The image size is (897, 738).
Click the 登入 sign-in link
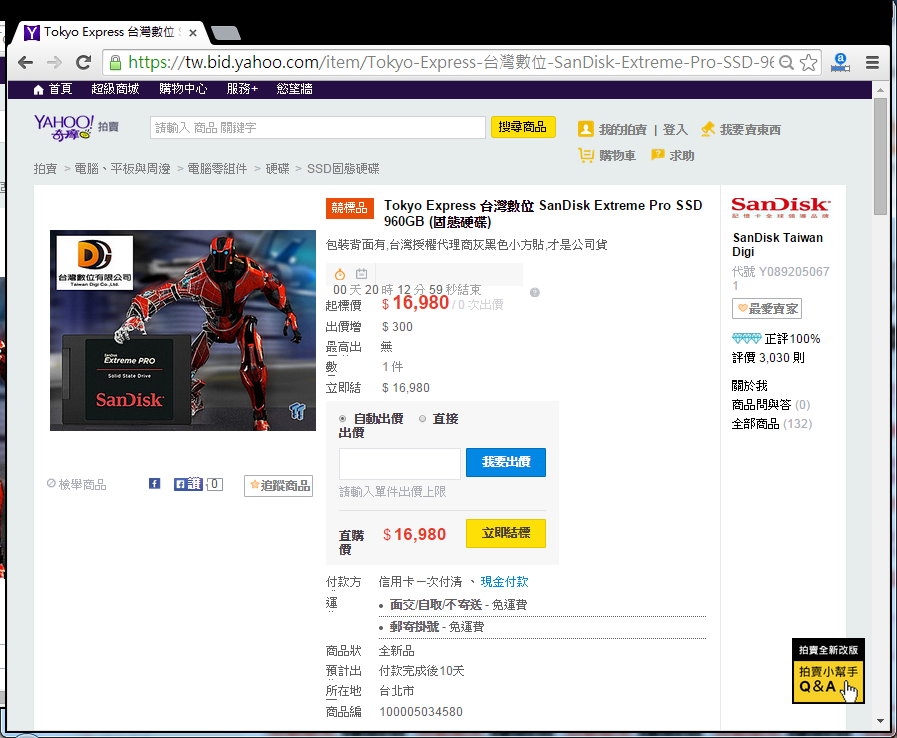(x=675, y=130)
